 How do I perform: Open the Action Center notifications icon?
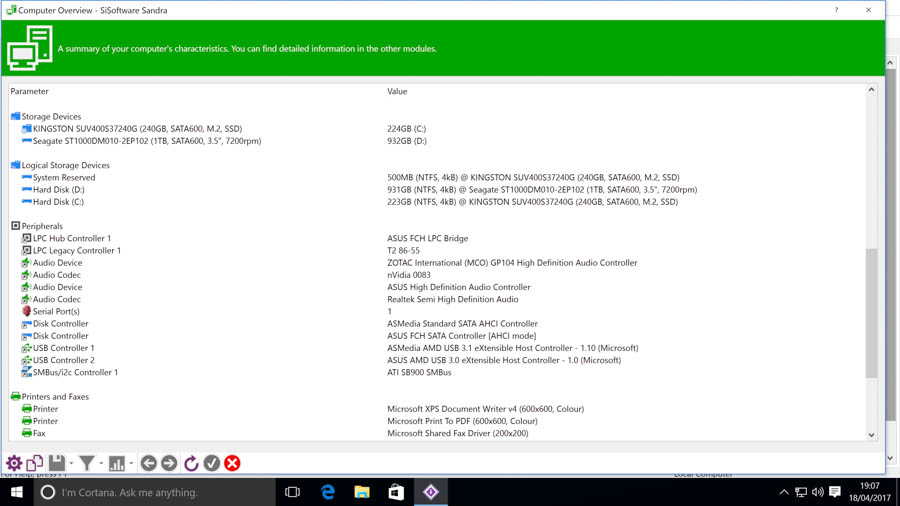coord(835,492)
